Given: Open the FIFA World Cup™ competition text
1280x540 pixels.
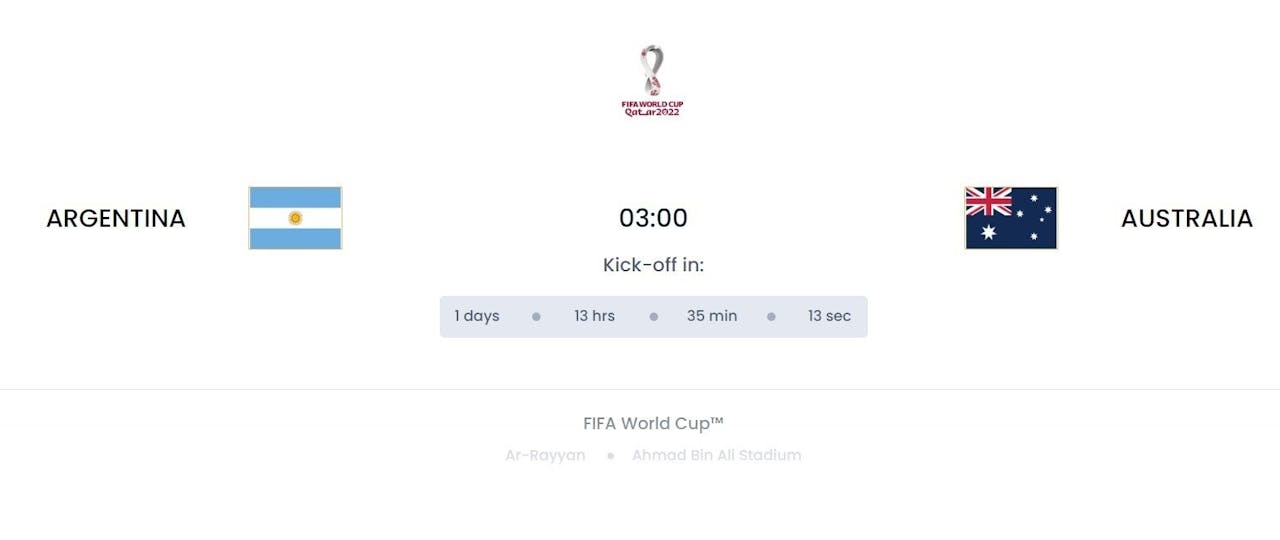Looking at the screenshot, I should pos(653,423).
